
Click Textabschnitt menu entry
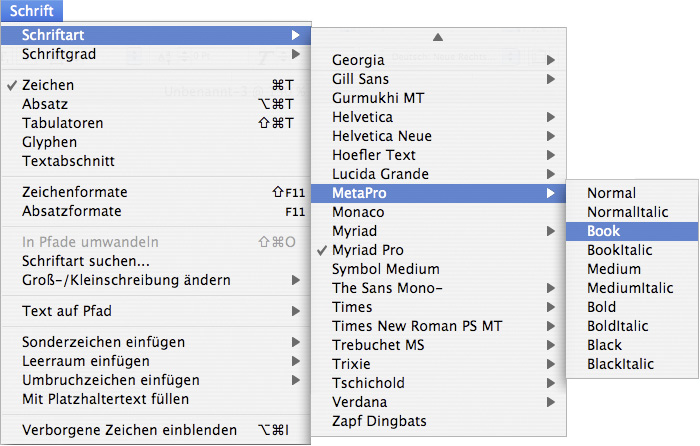click(156, 161)
